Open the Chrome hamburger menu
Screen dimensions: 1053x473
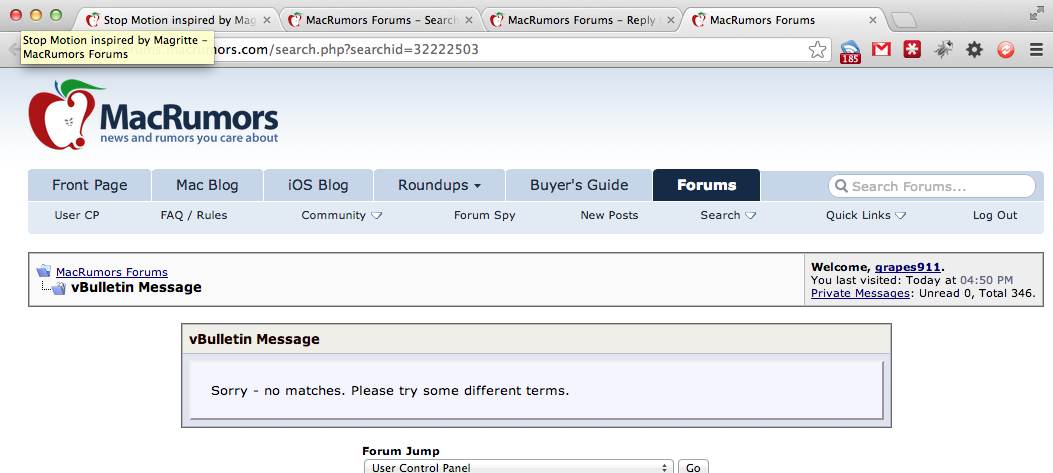coord(1036,49)
